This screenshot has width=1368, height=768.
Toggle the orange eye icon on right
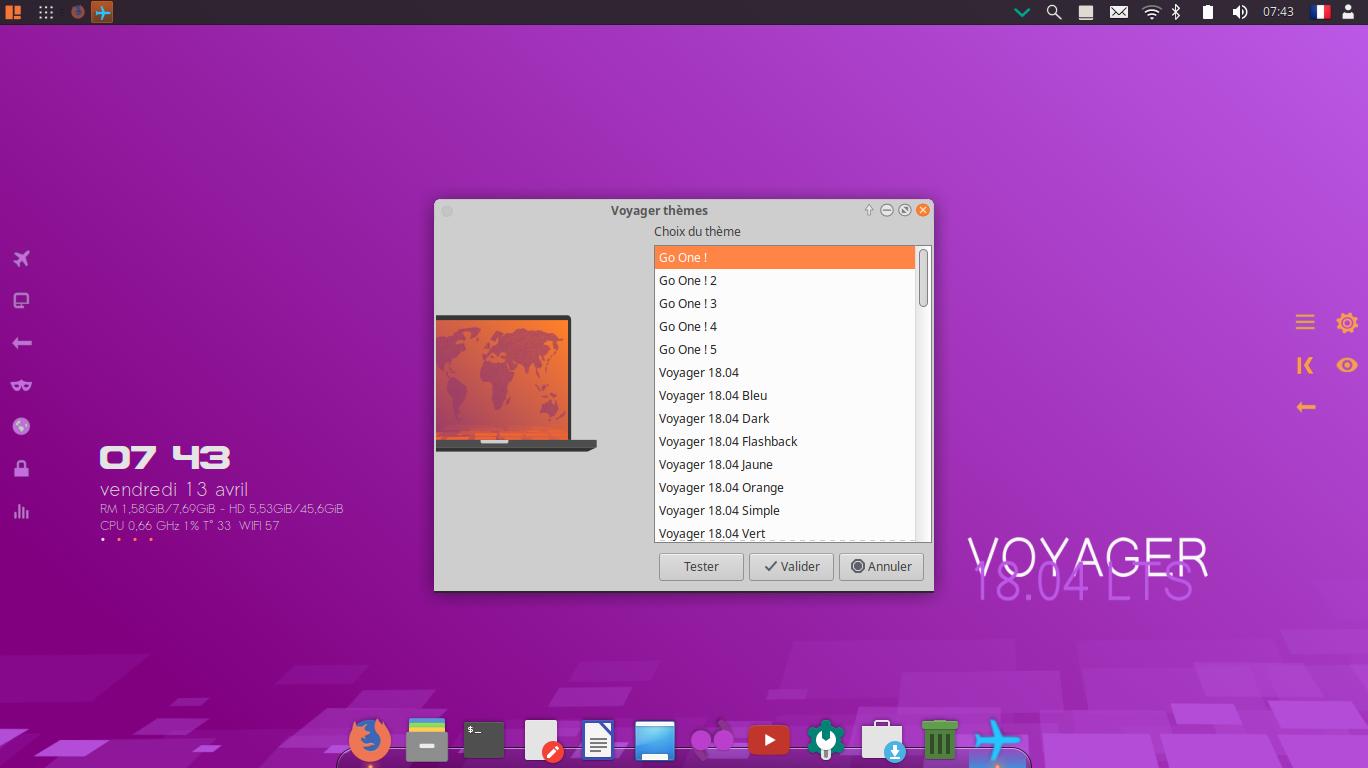(1347, 365)
